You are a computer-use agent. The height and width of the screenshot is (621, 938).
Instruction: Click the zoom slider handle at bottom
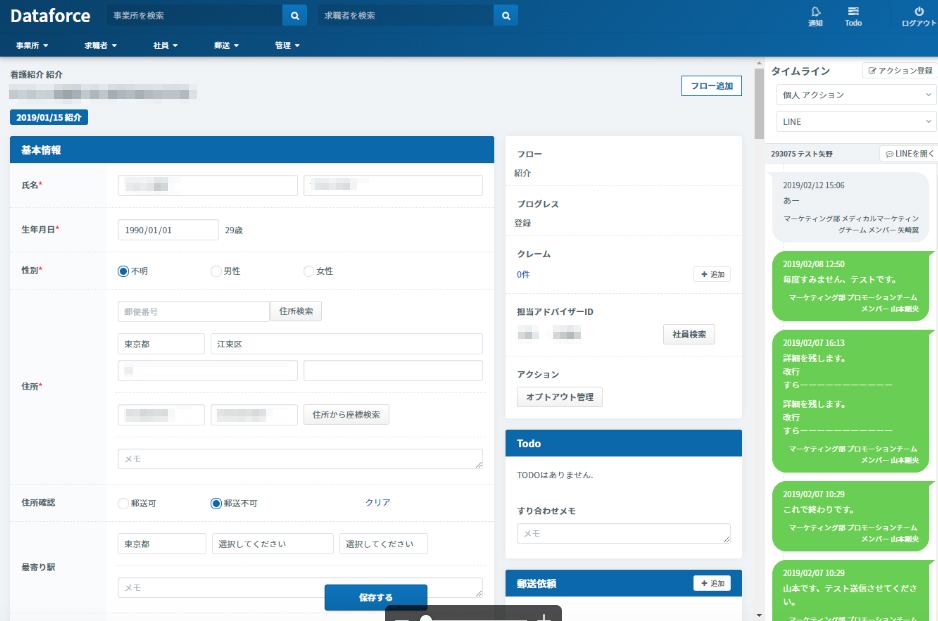pos(426,617)
